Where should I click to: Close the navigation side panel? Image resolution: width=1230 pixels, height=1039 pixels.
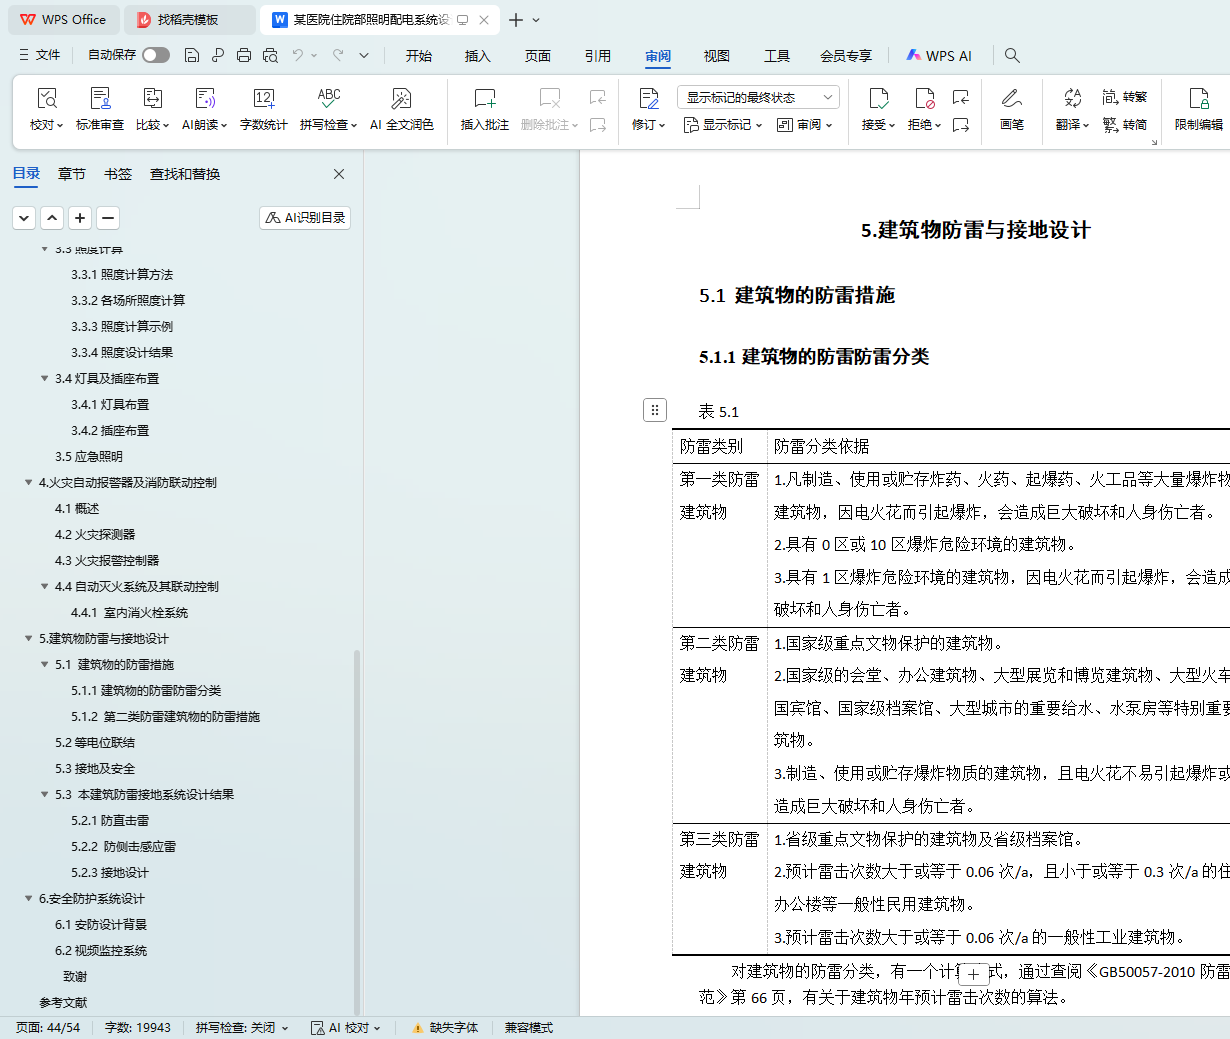[x=339, y=174]
